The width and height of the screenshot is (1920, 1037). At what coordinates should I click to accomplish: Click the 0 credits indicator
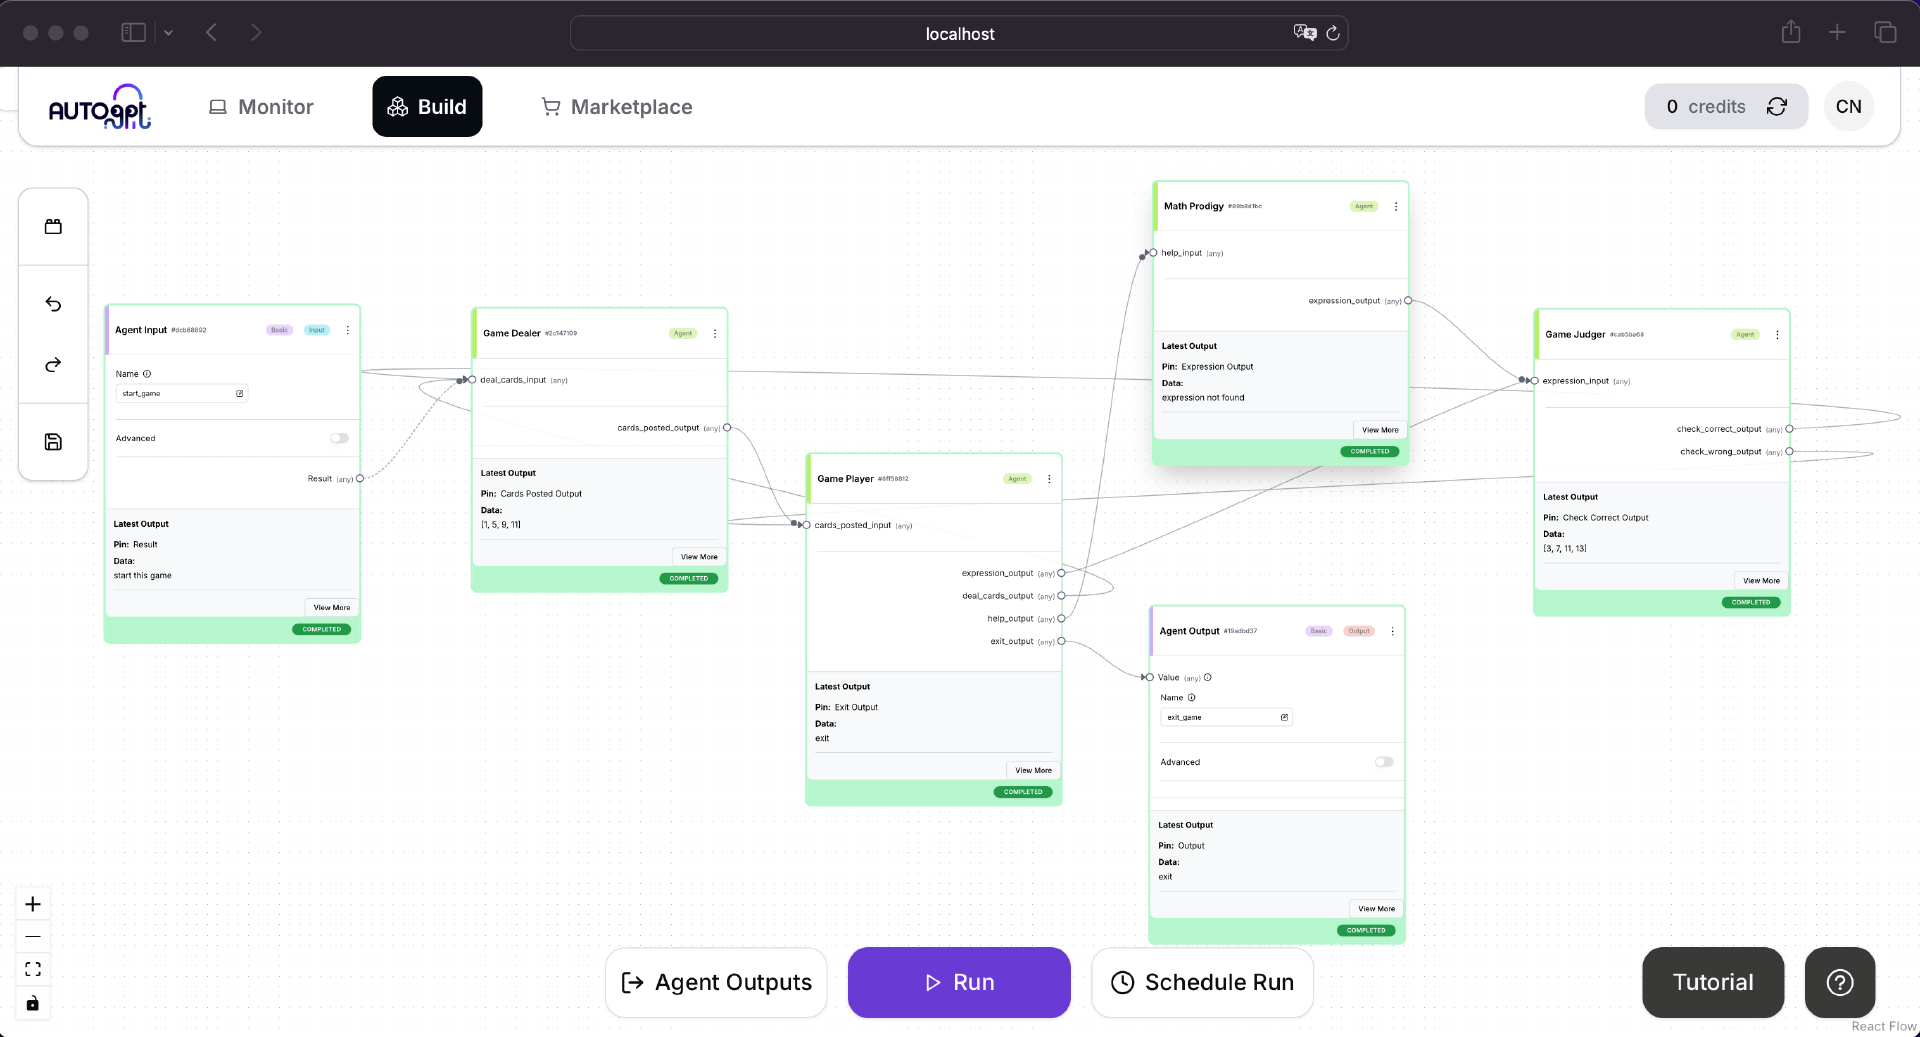pyautogui.click(x=1705, y=107)
